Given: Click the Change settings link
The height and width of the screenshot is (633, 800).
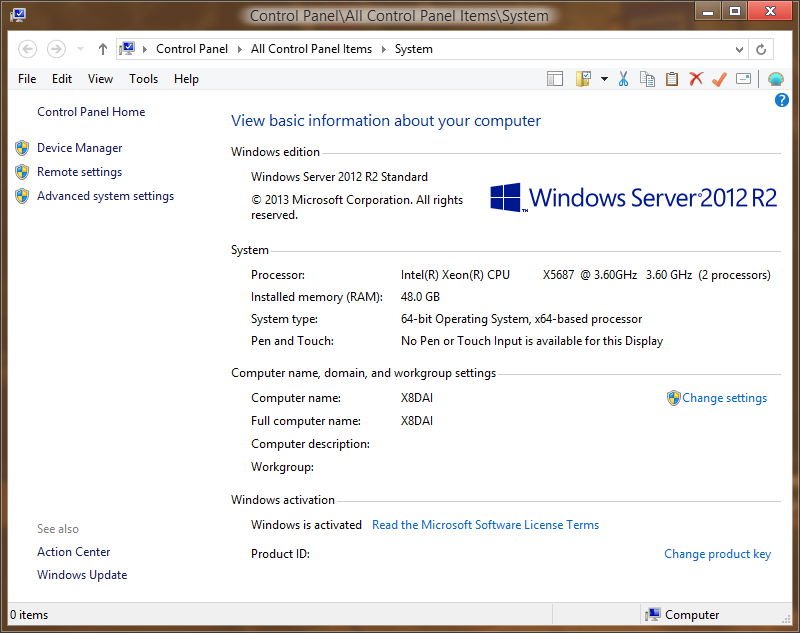Looking at the screenshot, I should (x=724, y=398).
